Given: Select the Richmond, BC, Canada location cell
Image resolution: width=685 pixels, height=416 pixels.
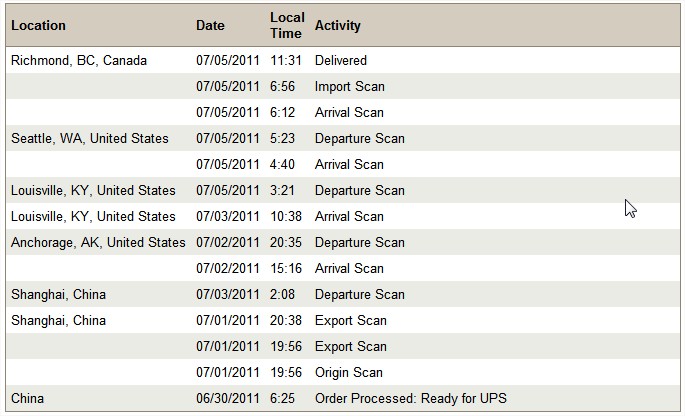Looking at the screenshot, I should pos(79,60).
